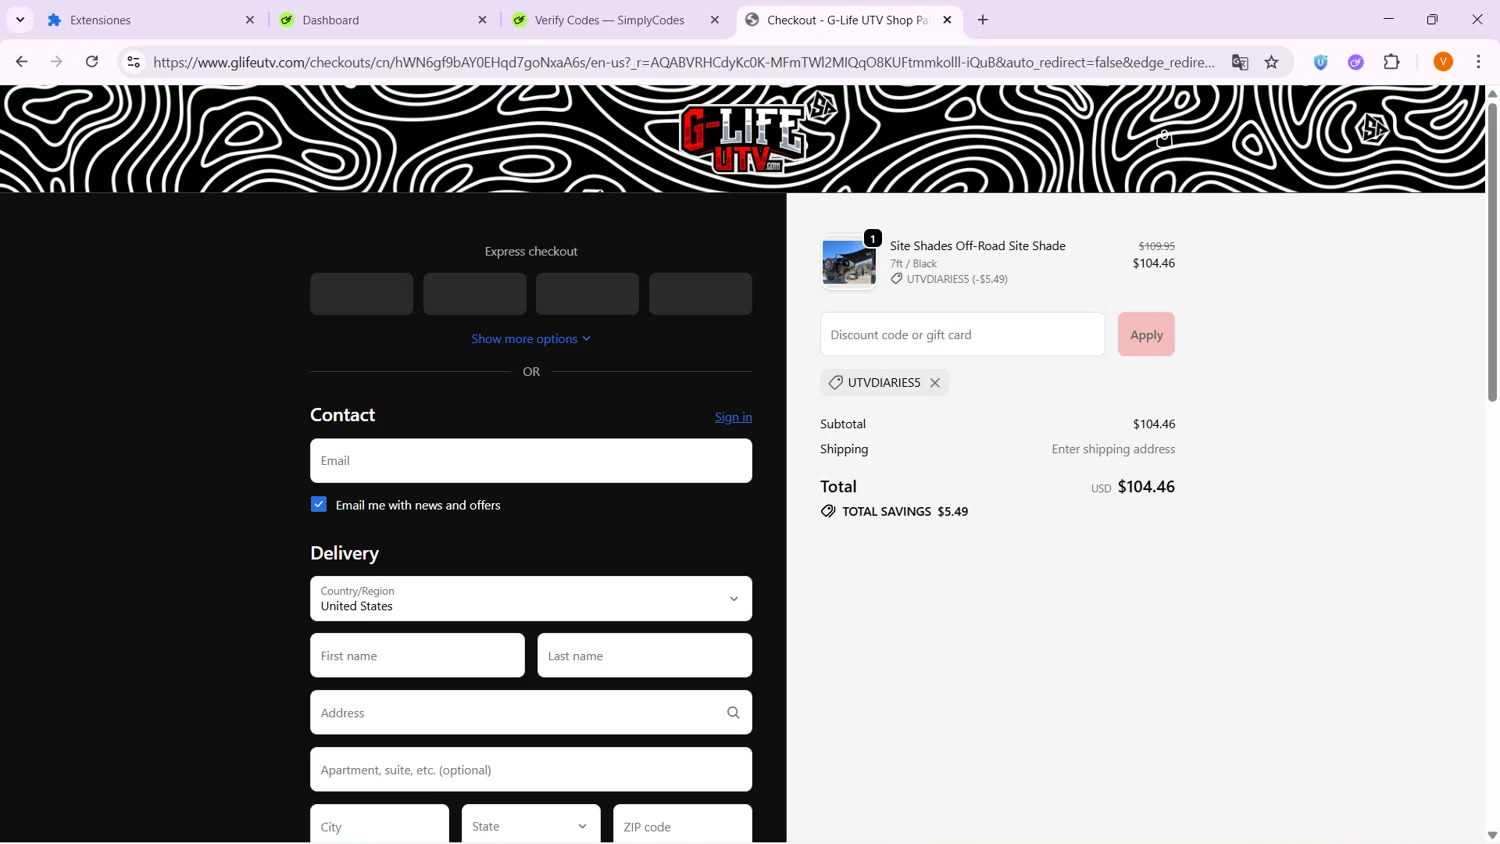Screen dimensions: 1500x844
Task: Uncheck Email me with news and offers
Action: [319, 505]
